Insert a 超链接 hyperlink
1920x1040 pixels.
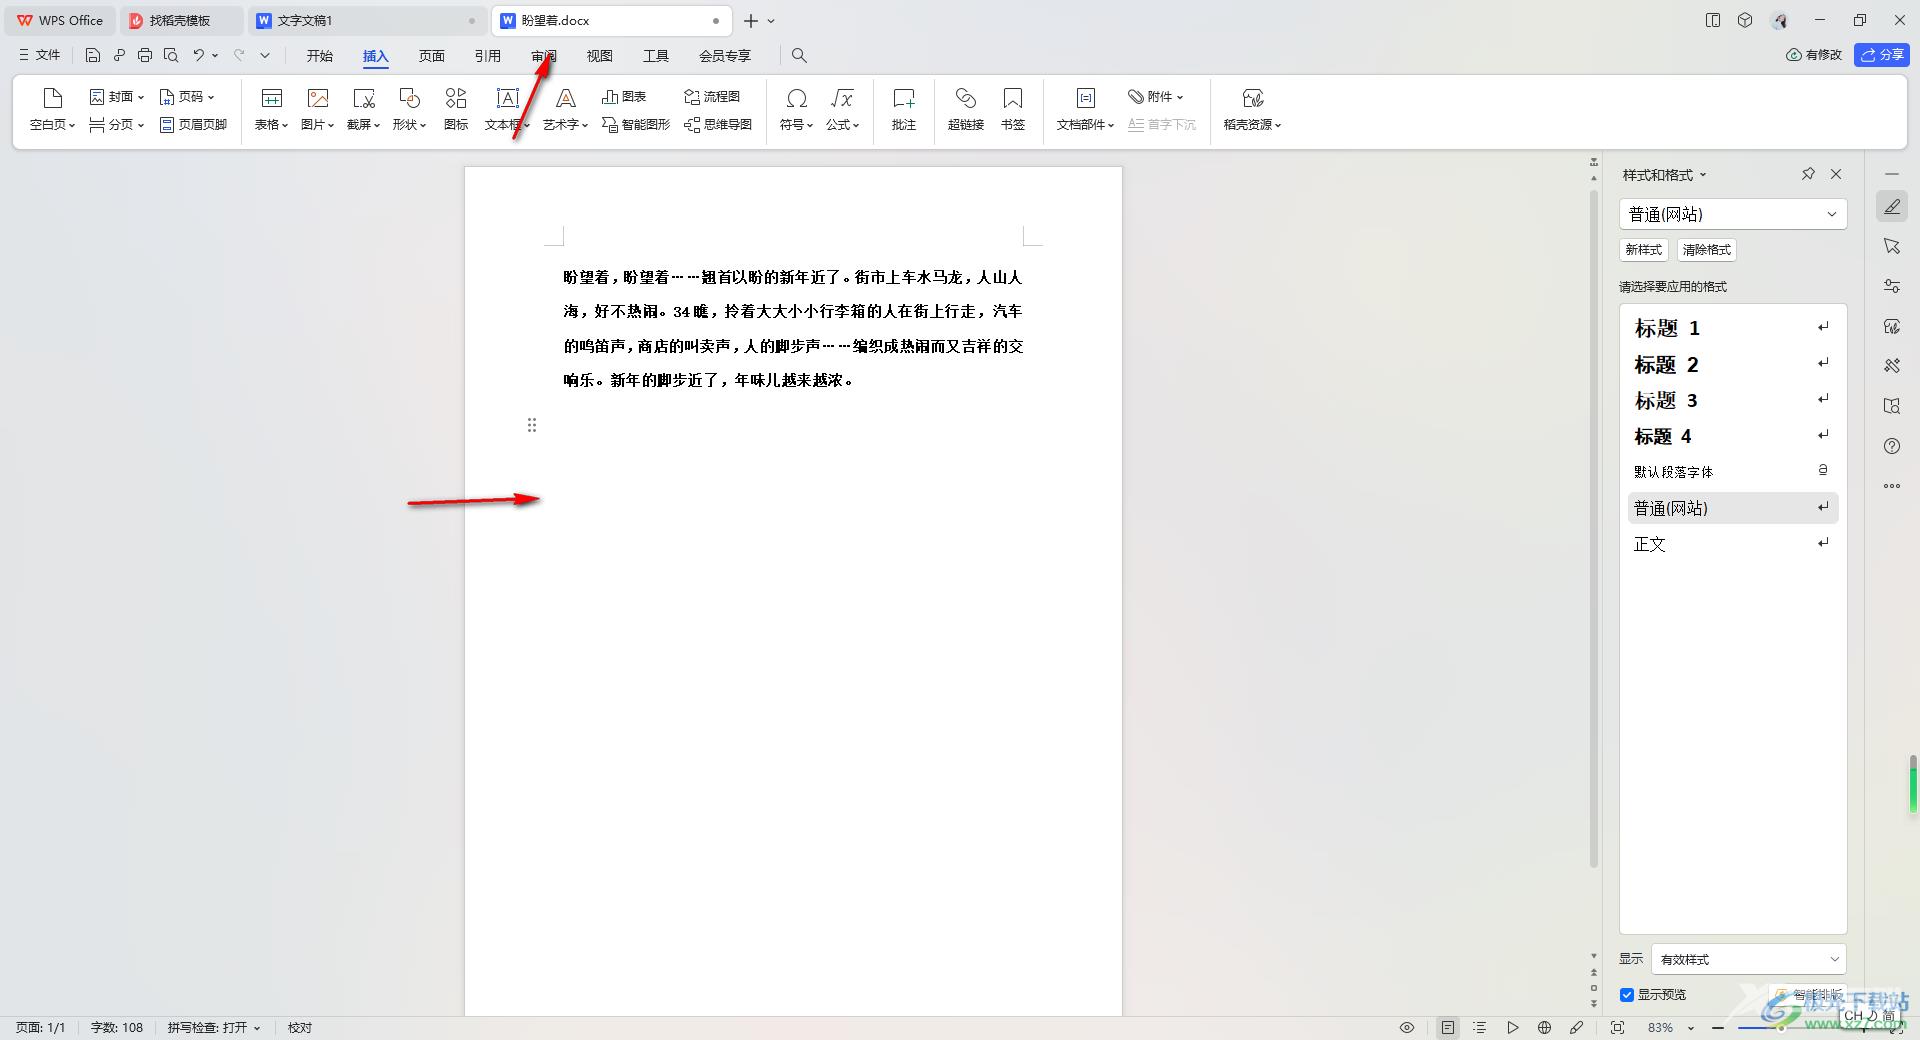pyautogui.click(x=966, y=109)
